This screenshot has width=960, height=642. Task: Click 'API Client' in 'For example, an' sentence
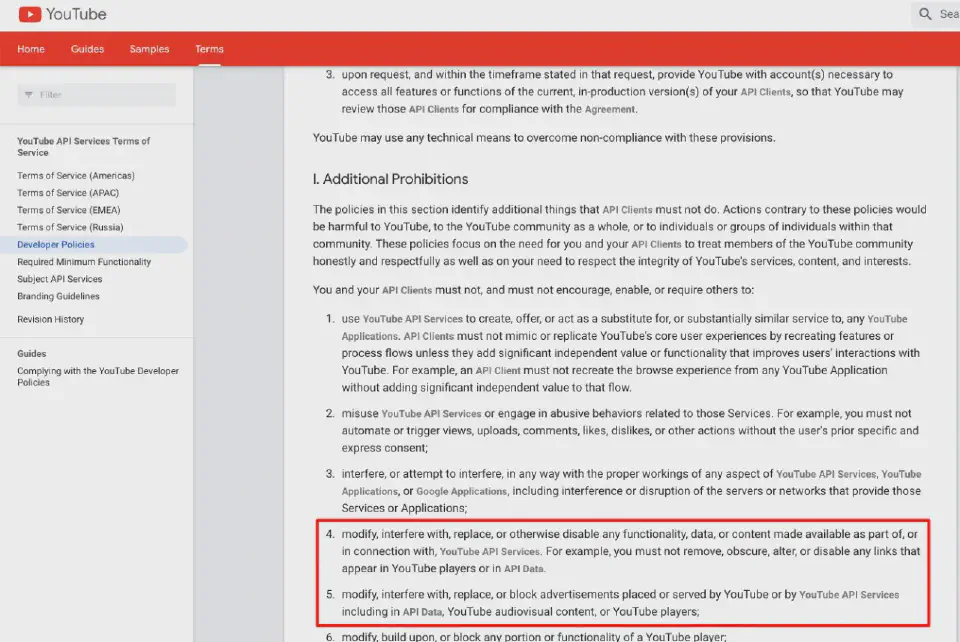[498, 370]
